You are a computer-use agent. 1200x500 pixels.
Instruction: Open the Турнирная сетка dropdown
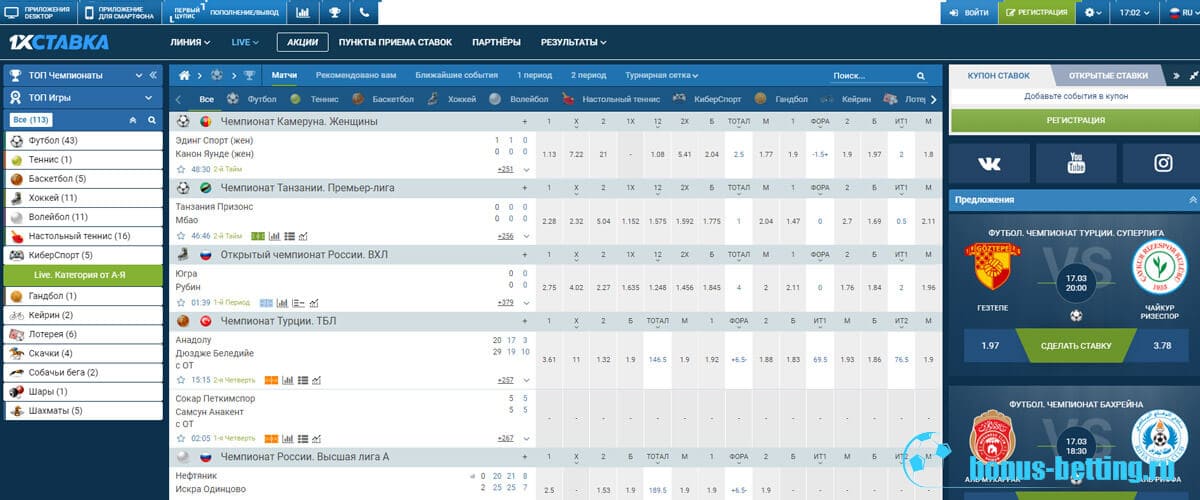point(662,75)
